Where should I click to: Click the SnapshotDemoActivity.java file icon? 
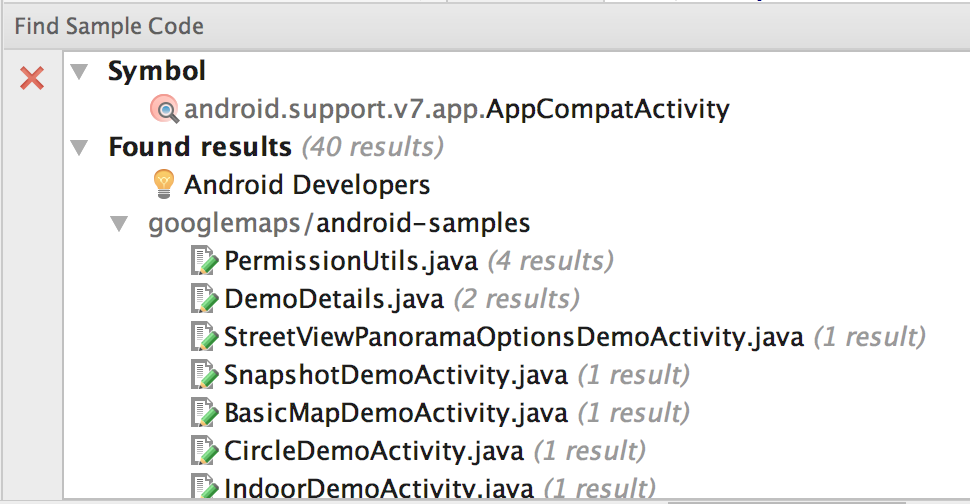click(x=204, y=375)
